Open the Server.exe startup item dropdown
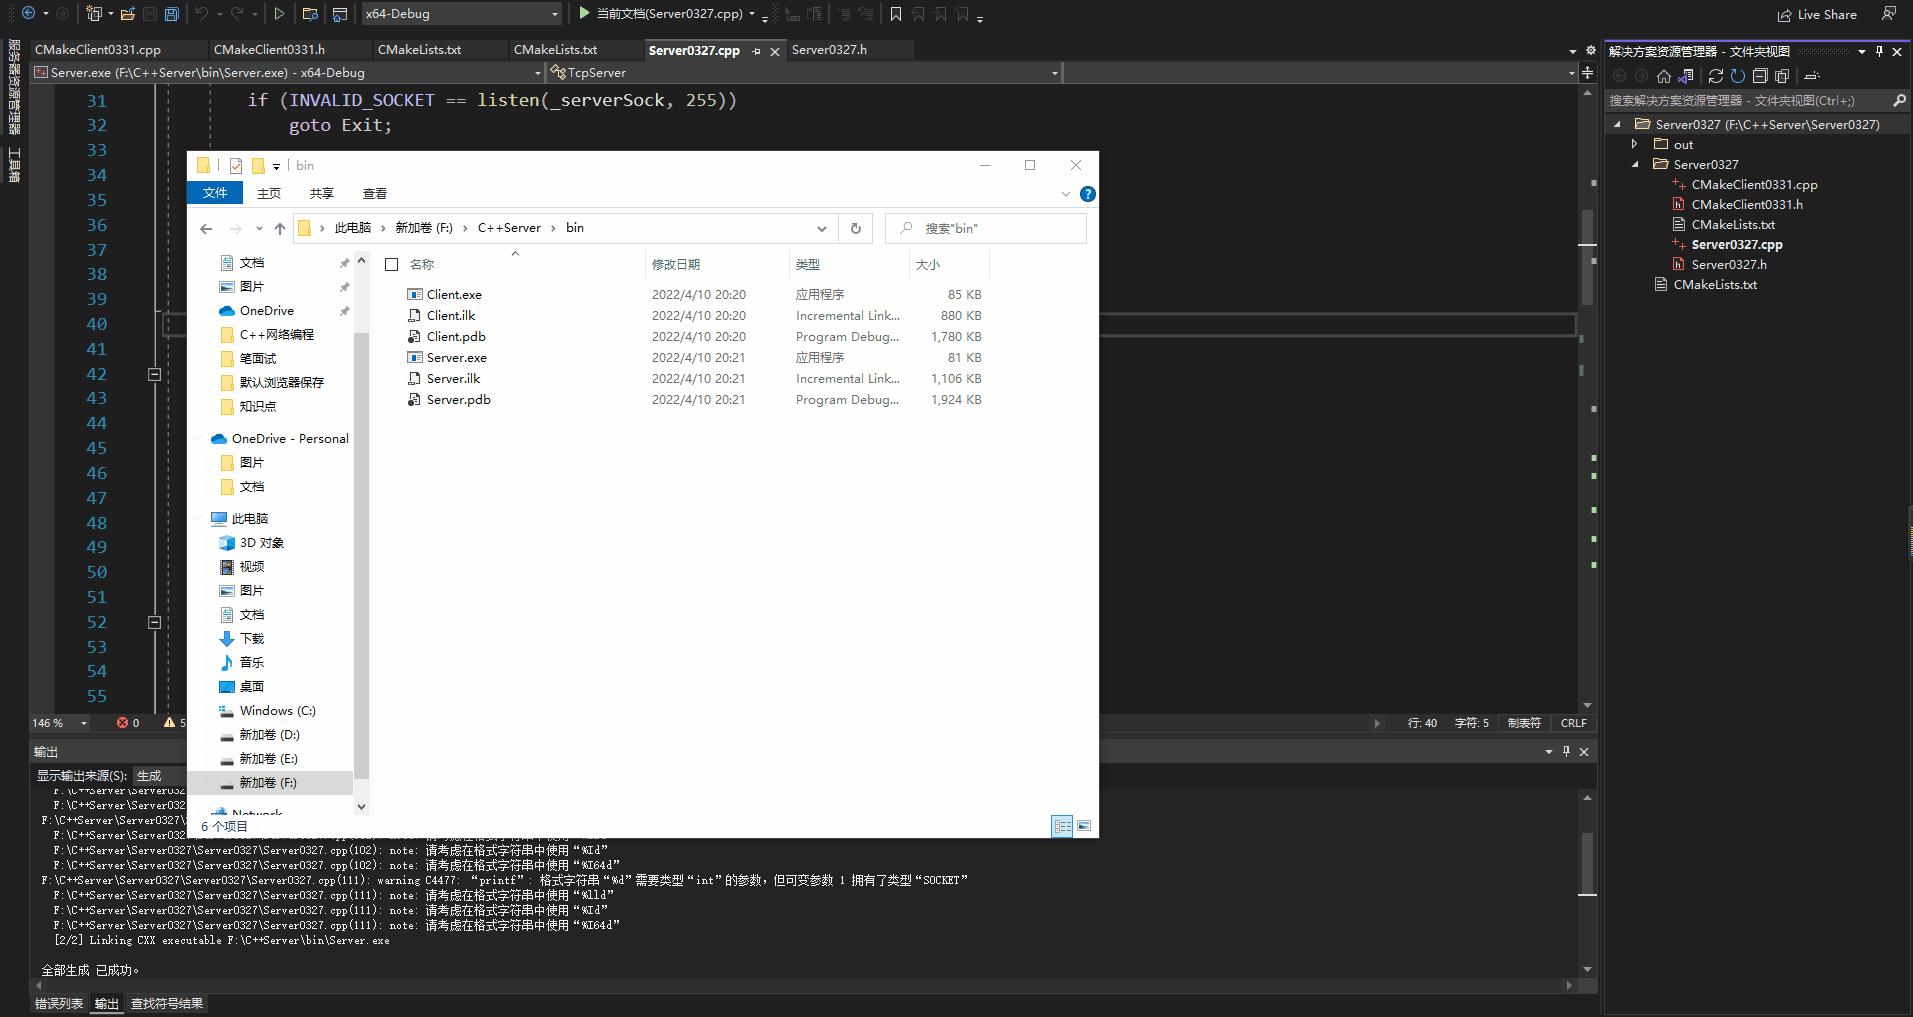Viewport: 1913px width, 1017px height. pos(537,73)
